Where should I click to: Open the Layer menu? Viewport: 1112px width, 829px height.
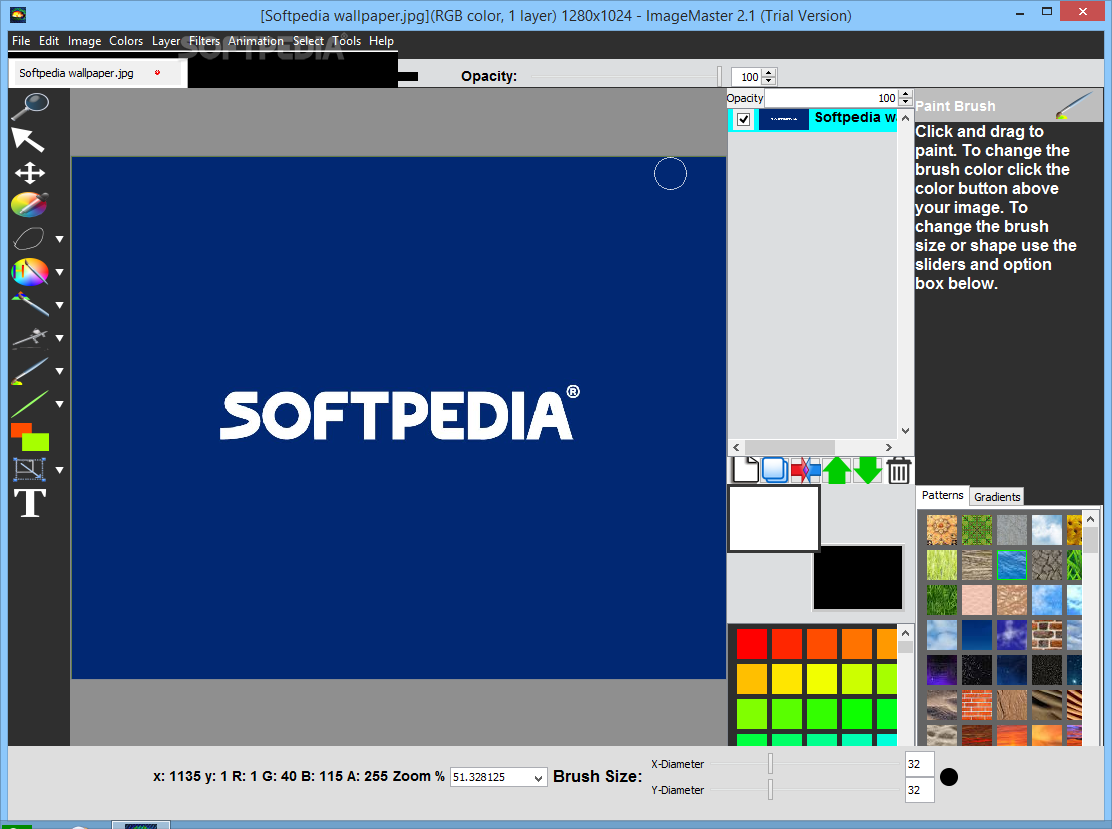click(166, 41)
